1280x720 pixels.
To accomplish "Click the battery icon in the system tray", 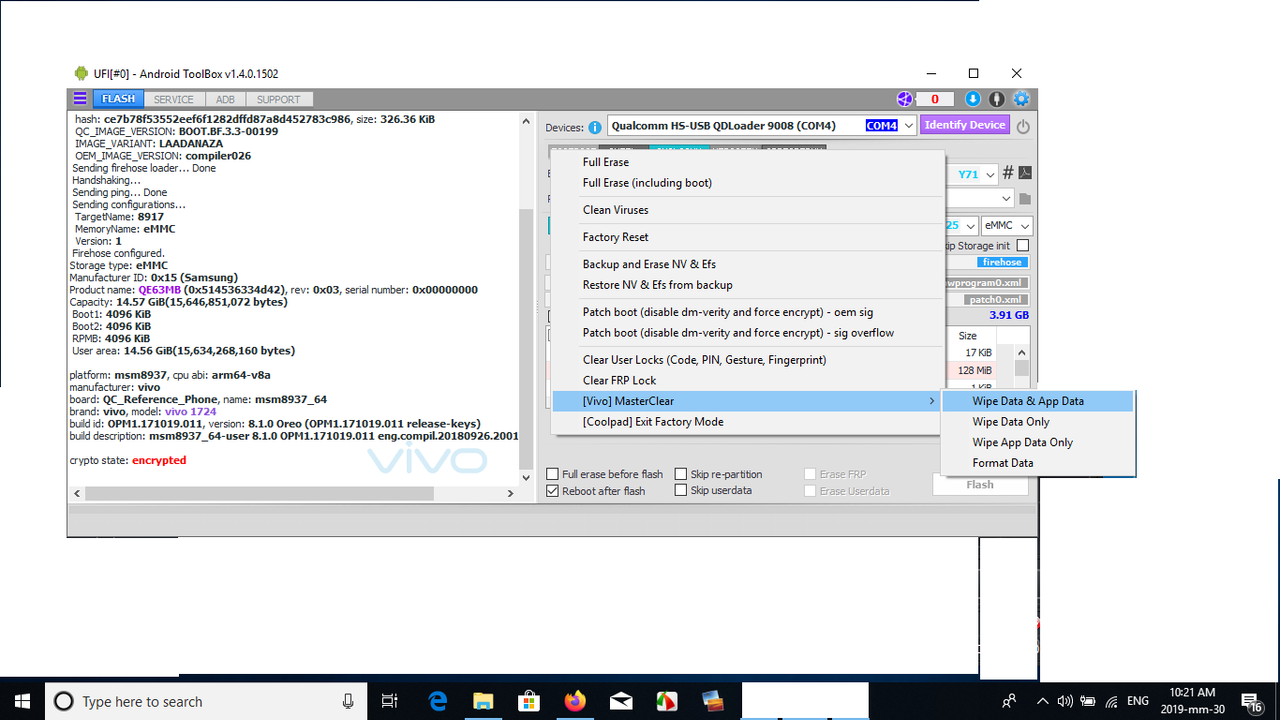I will tap(1089, 701).
